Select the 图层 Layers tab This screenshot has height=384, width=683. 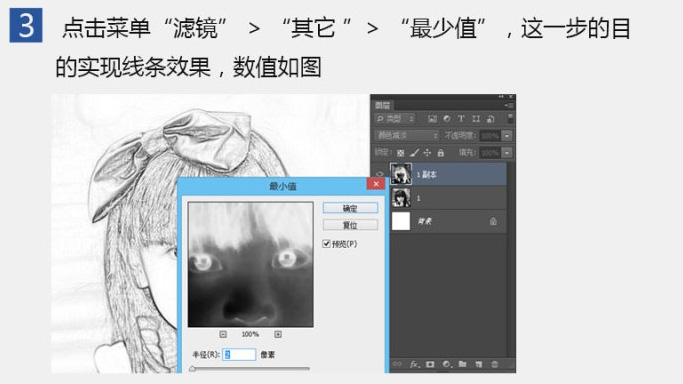click(382, 105)
